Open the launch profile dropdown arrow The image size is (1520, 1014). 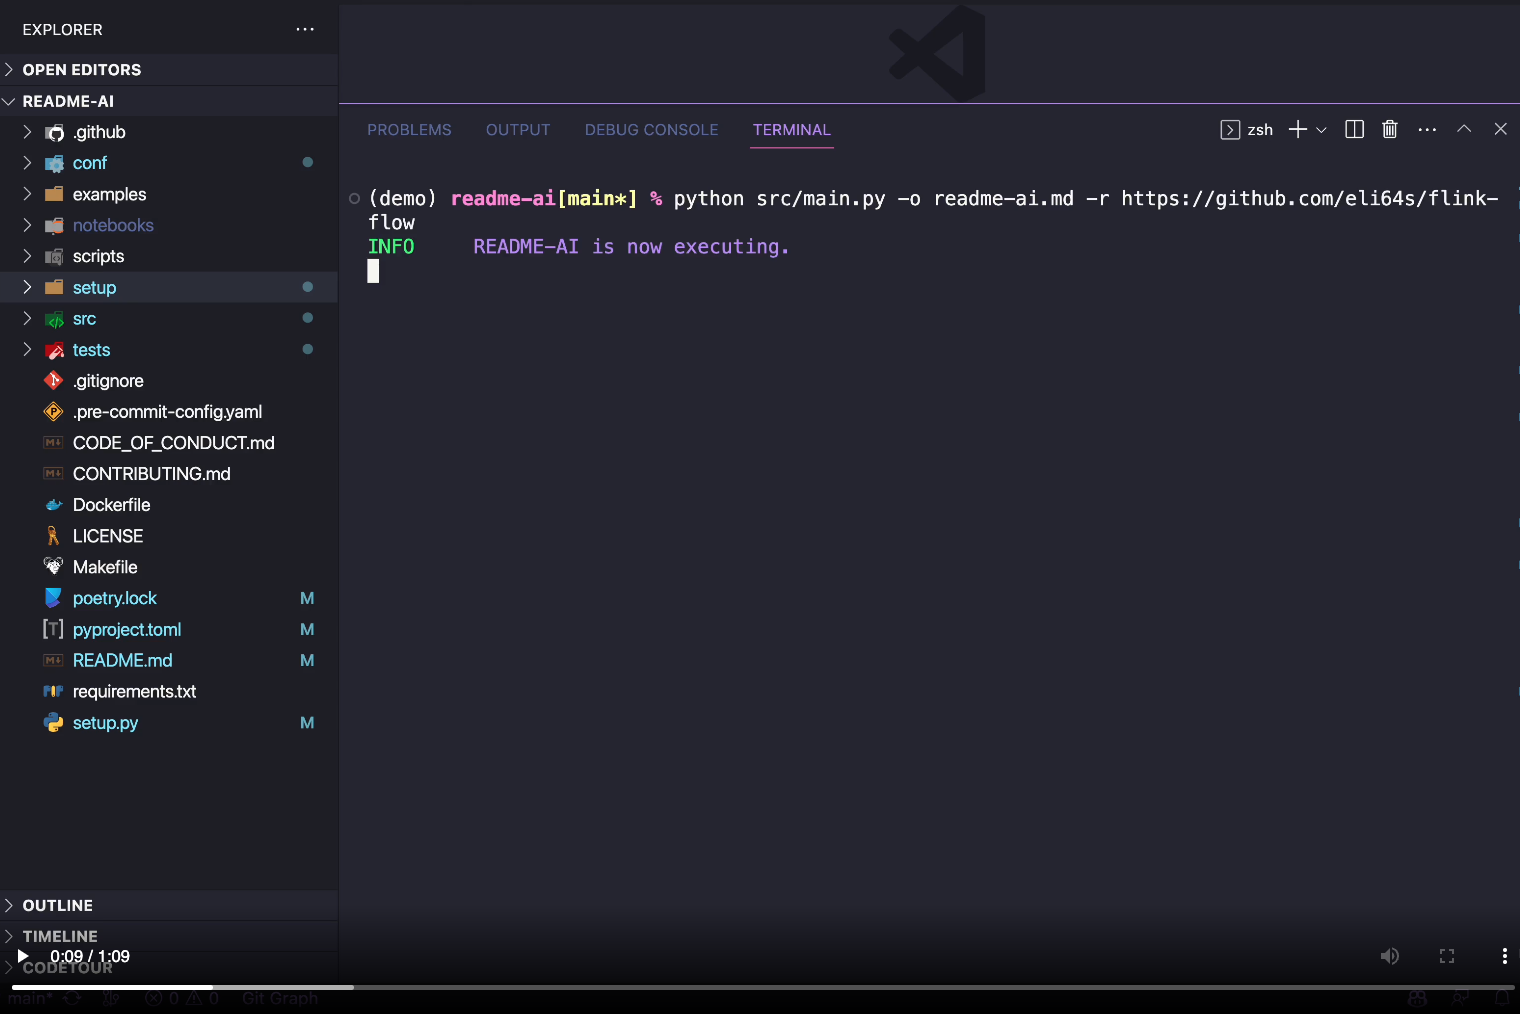[1321, 130]
